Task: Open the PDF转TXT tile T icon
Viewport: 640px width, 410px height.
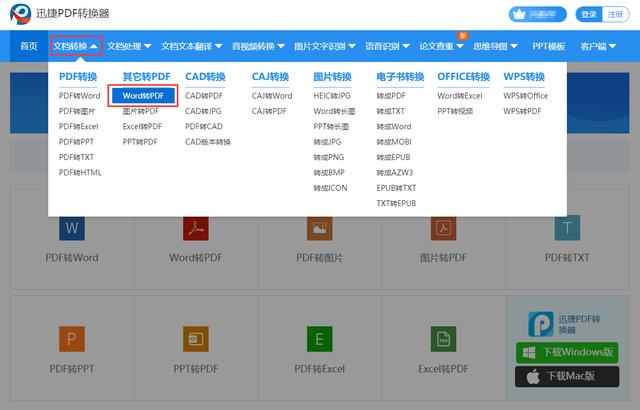Action: click(567, 227)
